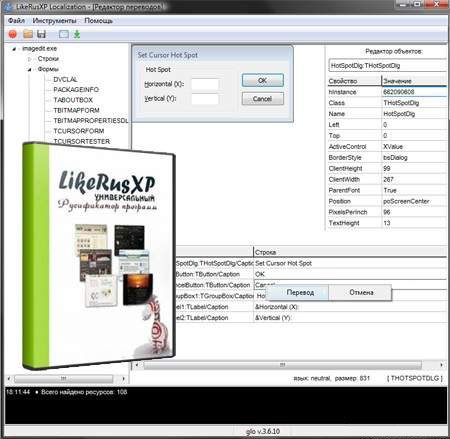This screenshot has height=439, width=450.
Task: Save using the floppy disk icon
Action: (41, 34)
